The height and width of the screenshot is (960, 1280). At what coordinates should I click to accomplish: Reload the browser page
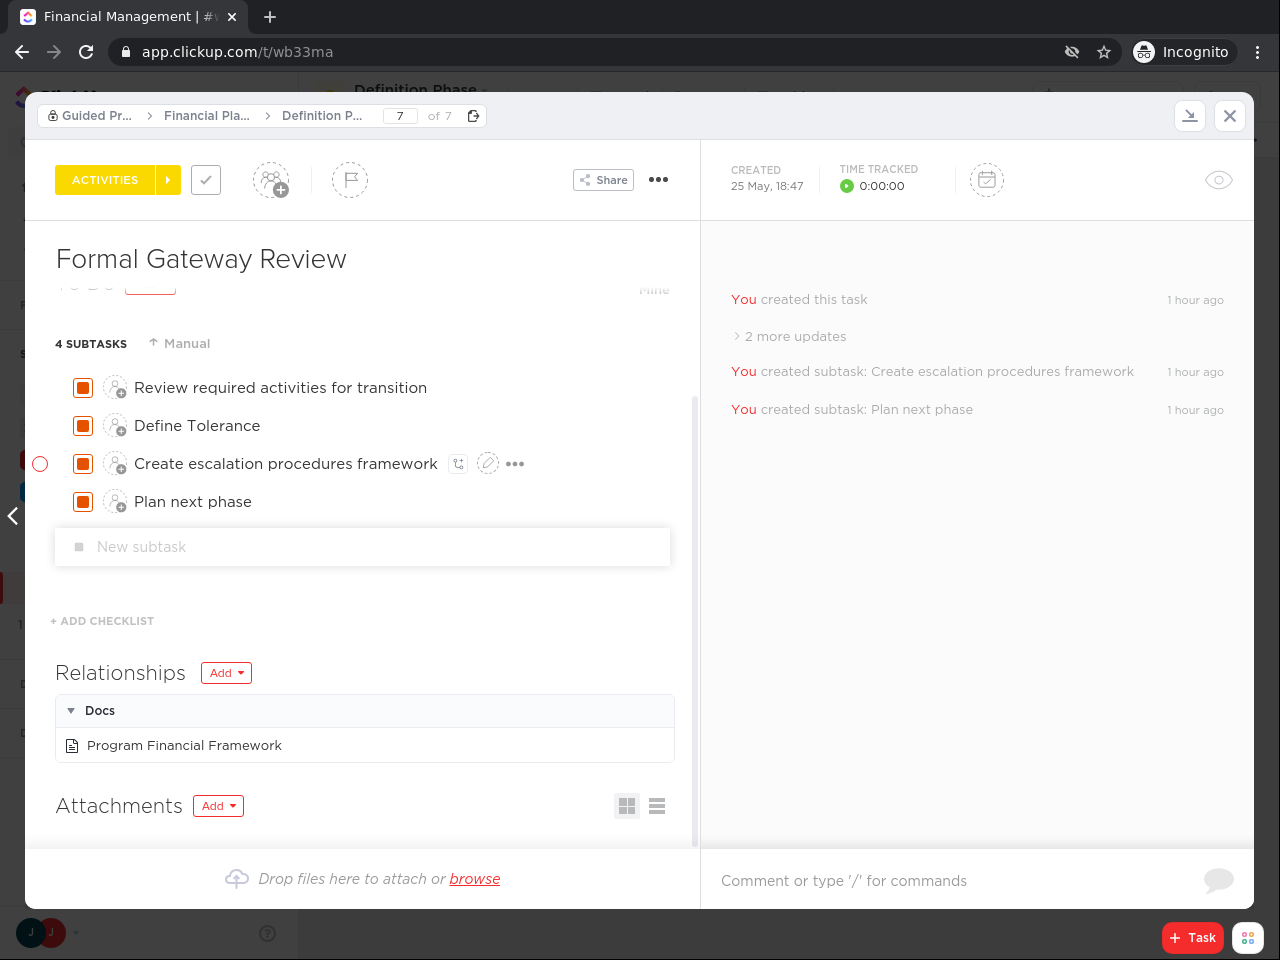(x=86, y=52)
